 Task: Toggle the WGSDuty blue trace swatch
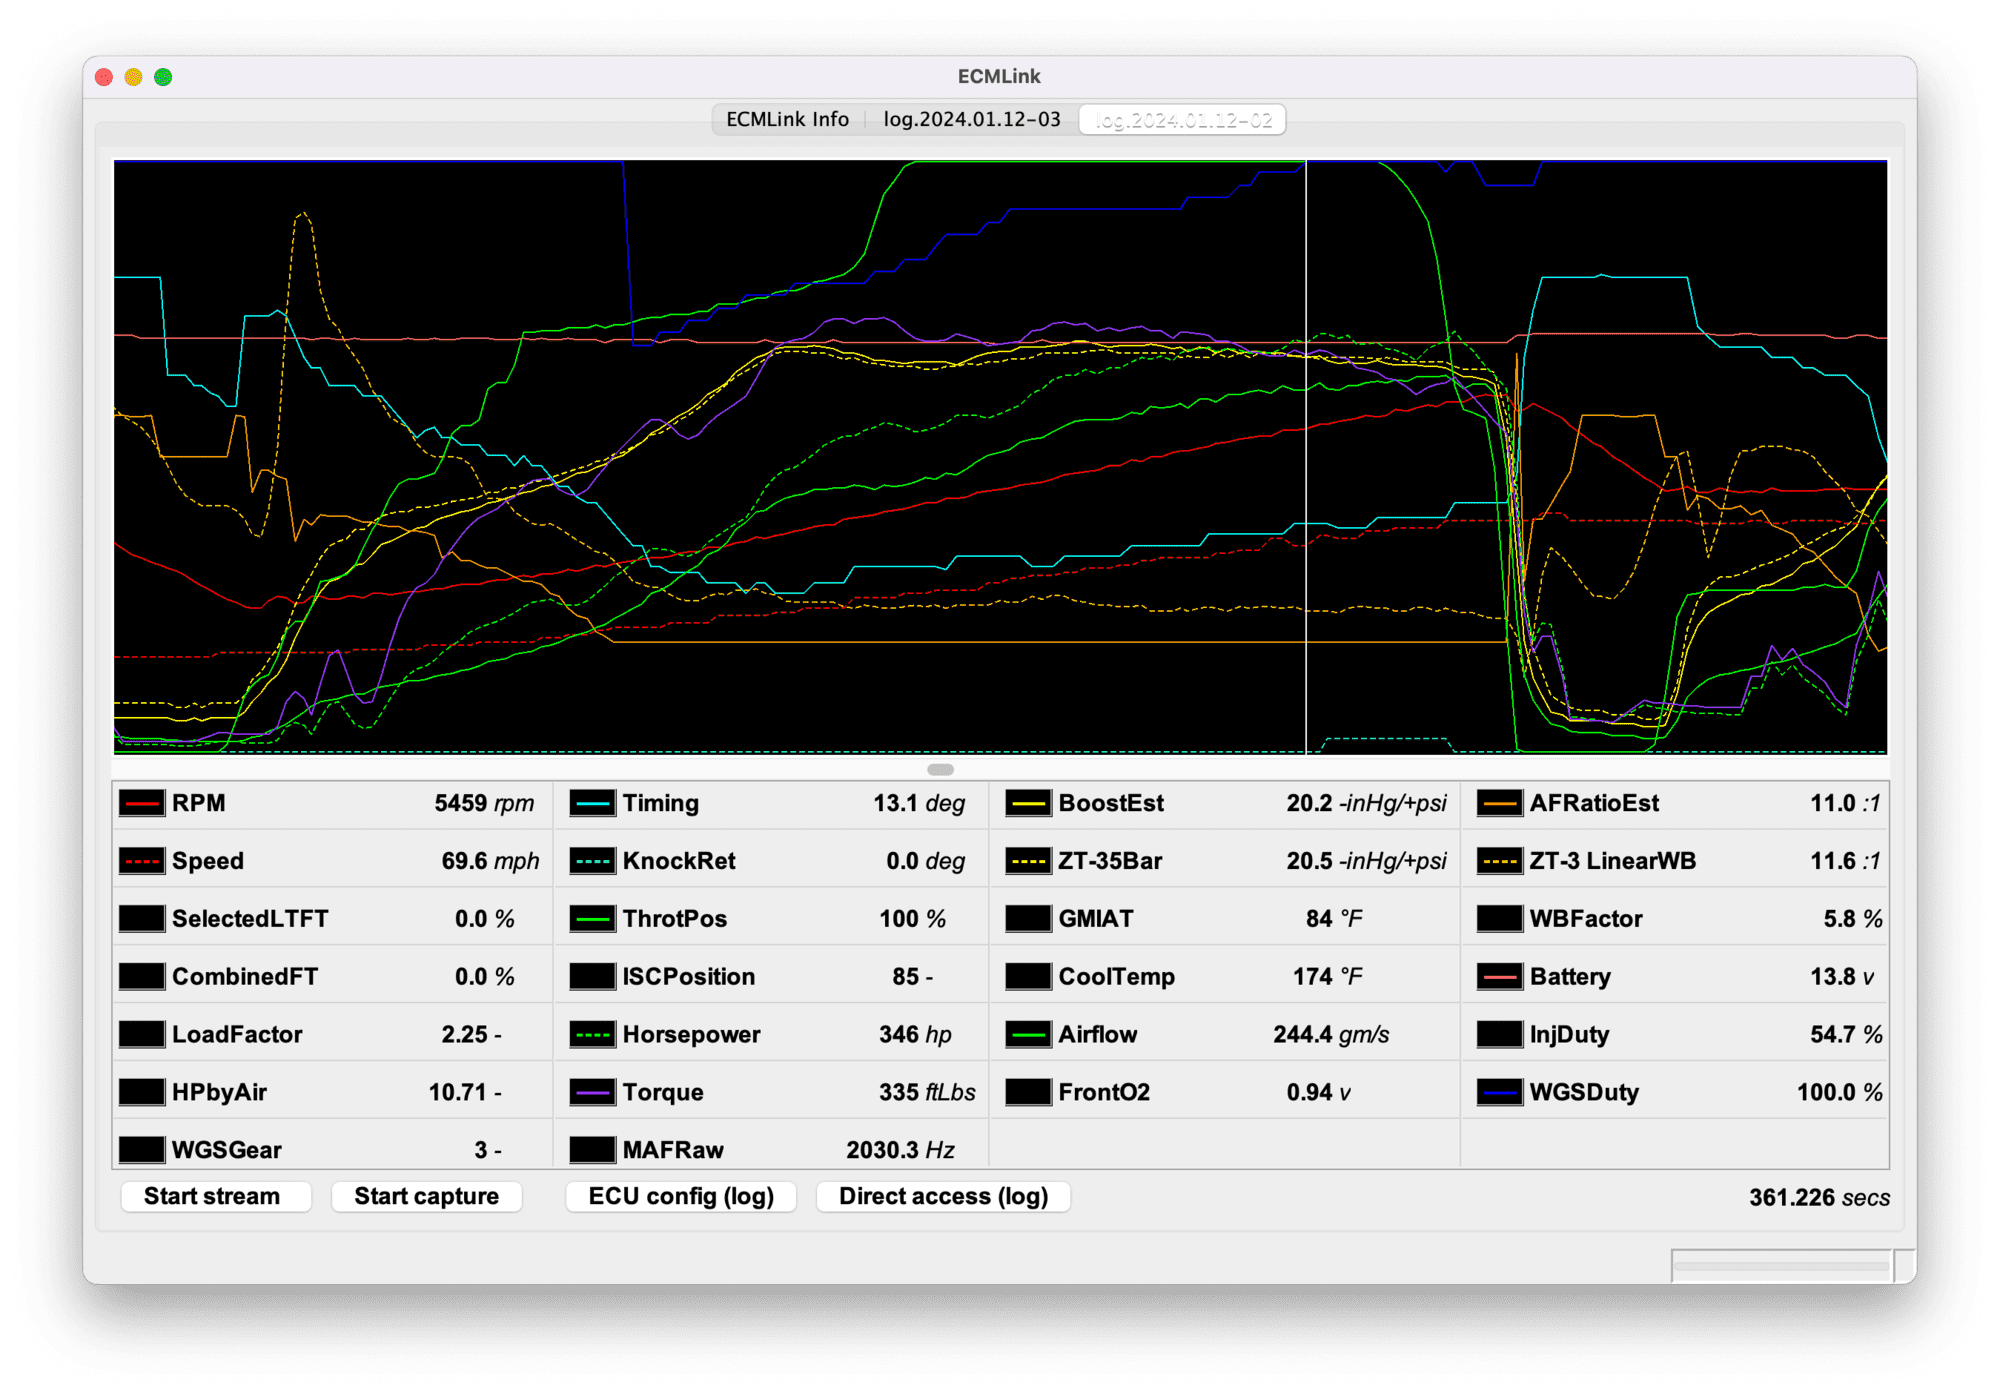[1499, 1092]
